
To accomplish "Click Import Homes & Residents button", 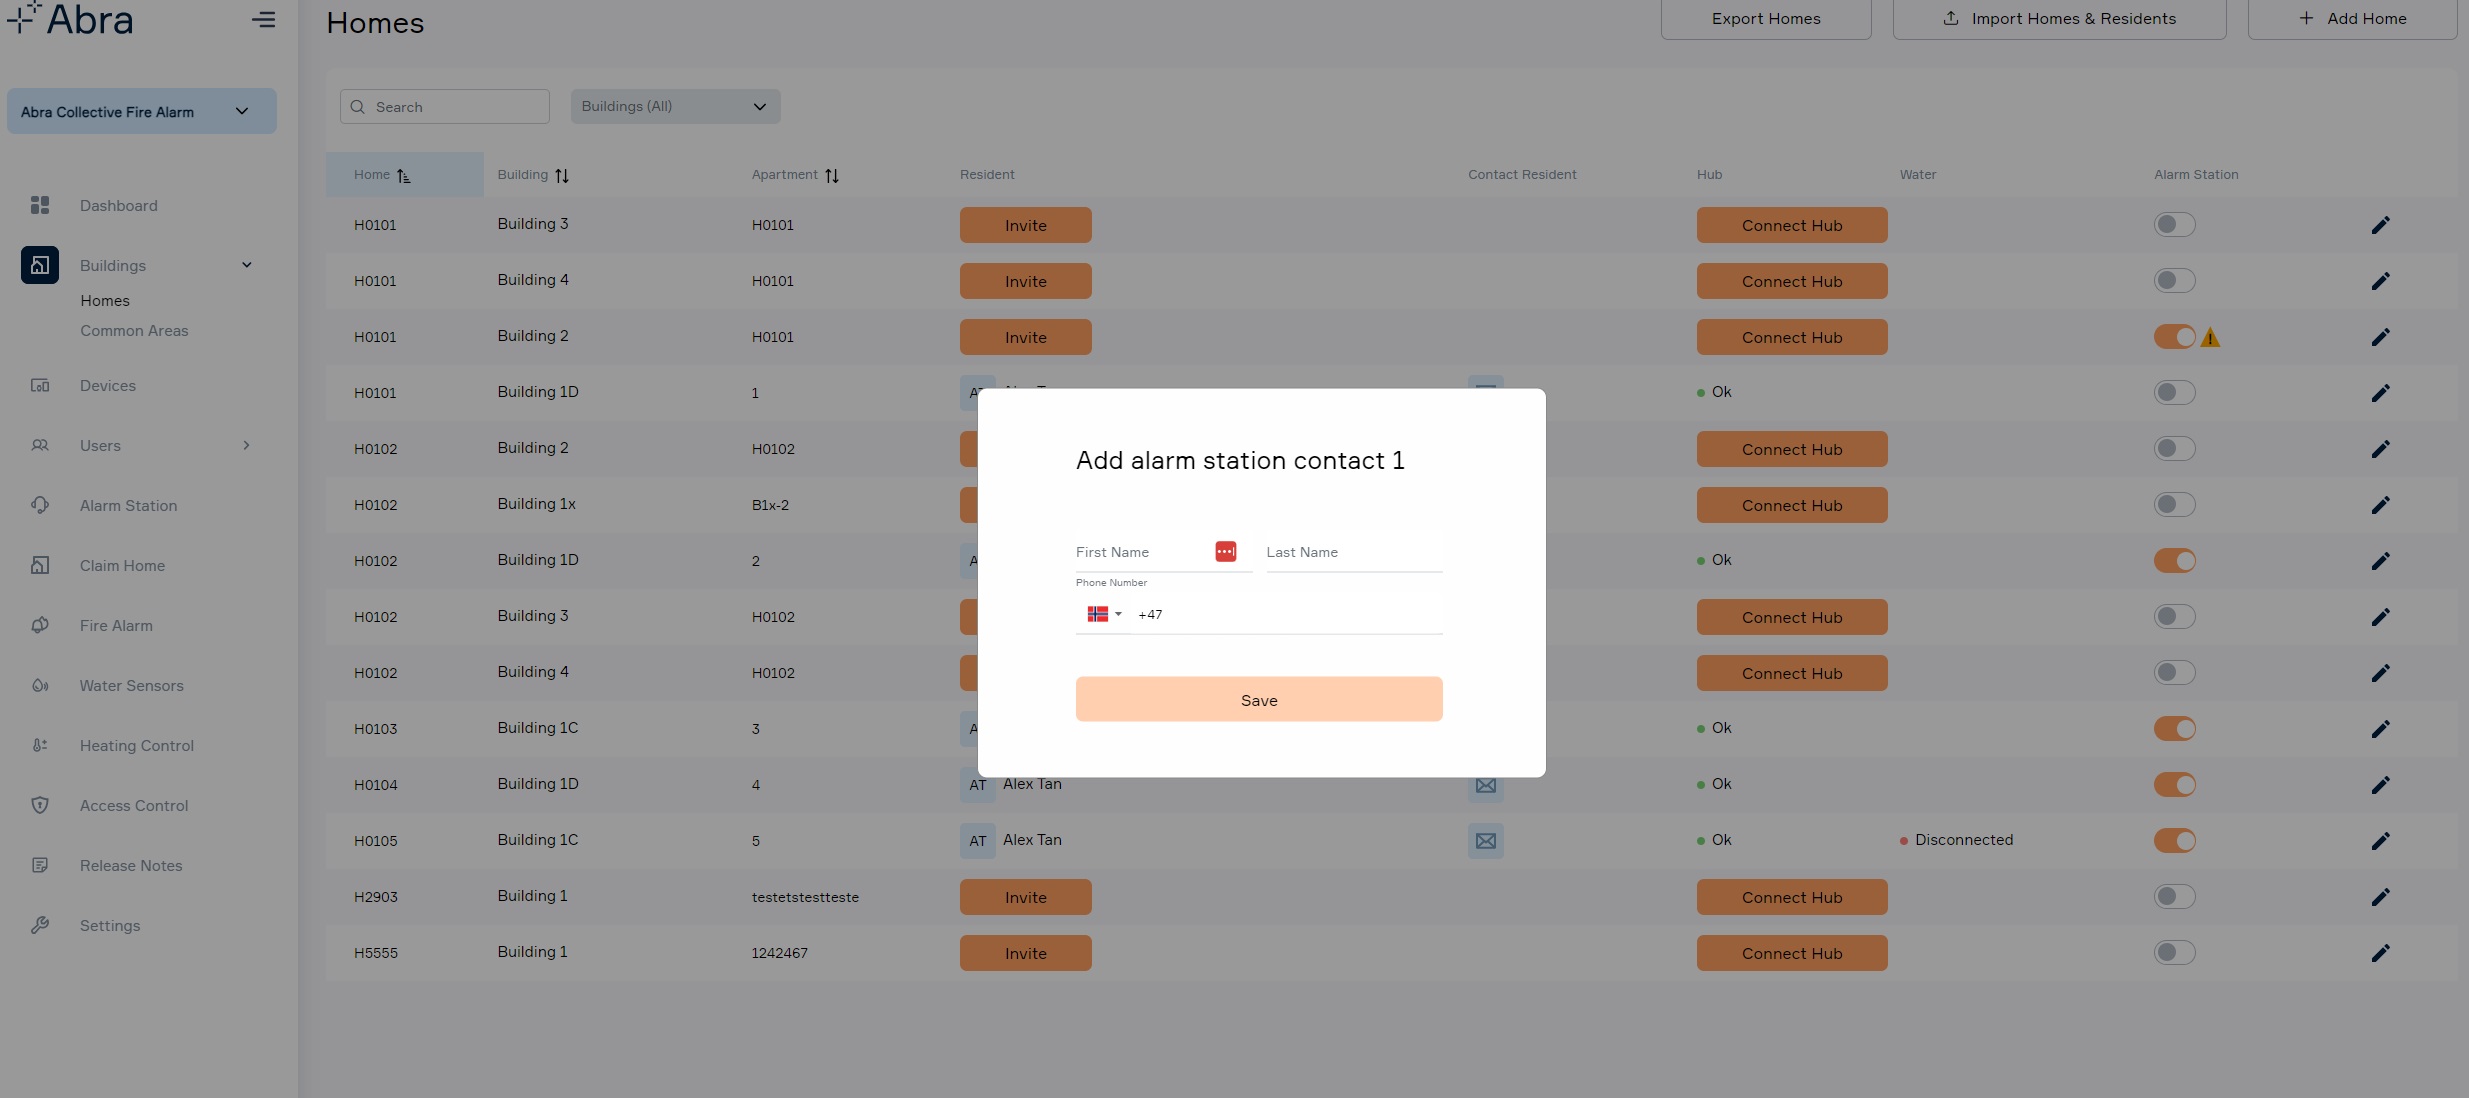I will pyautogui.click(x=2060, y=19).
